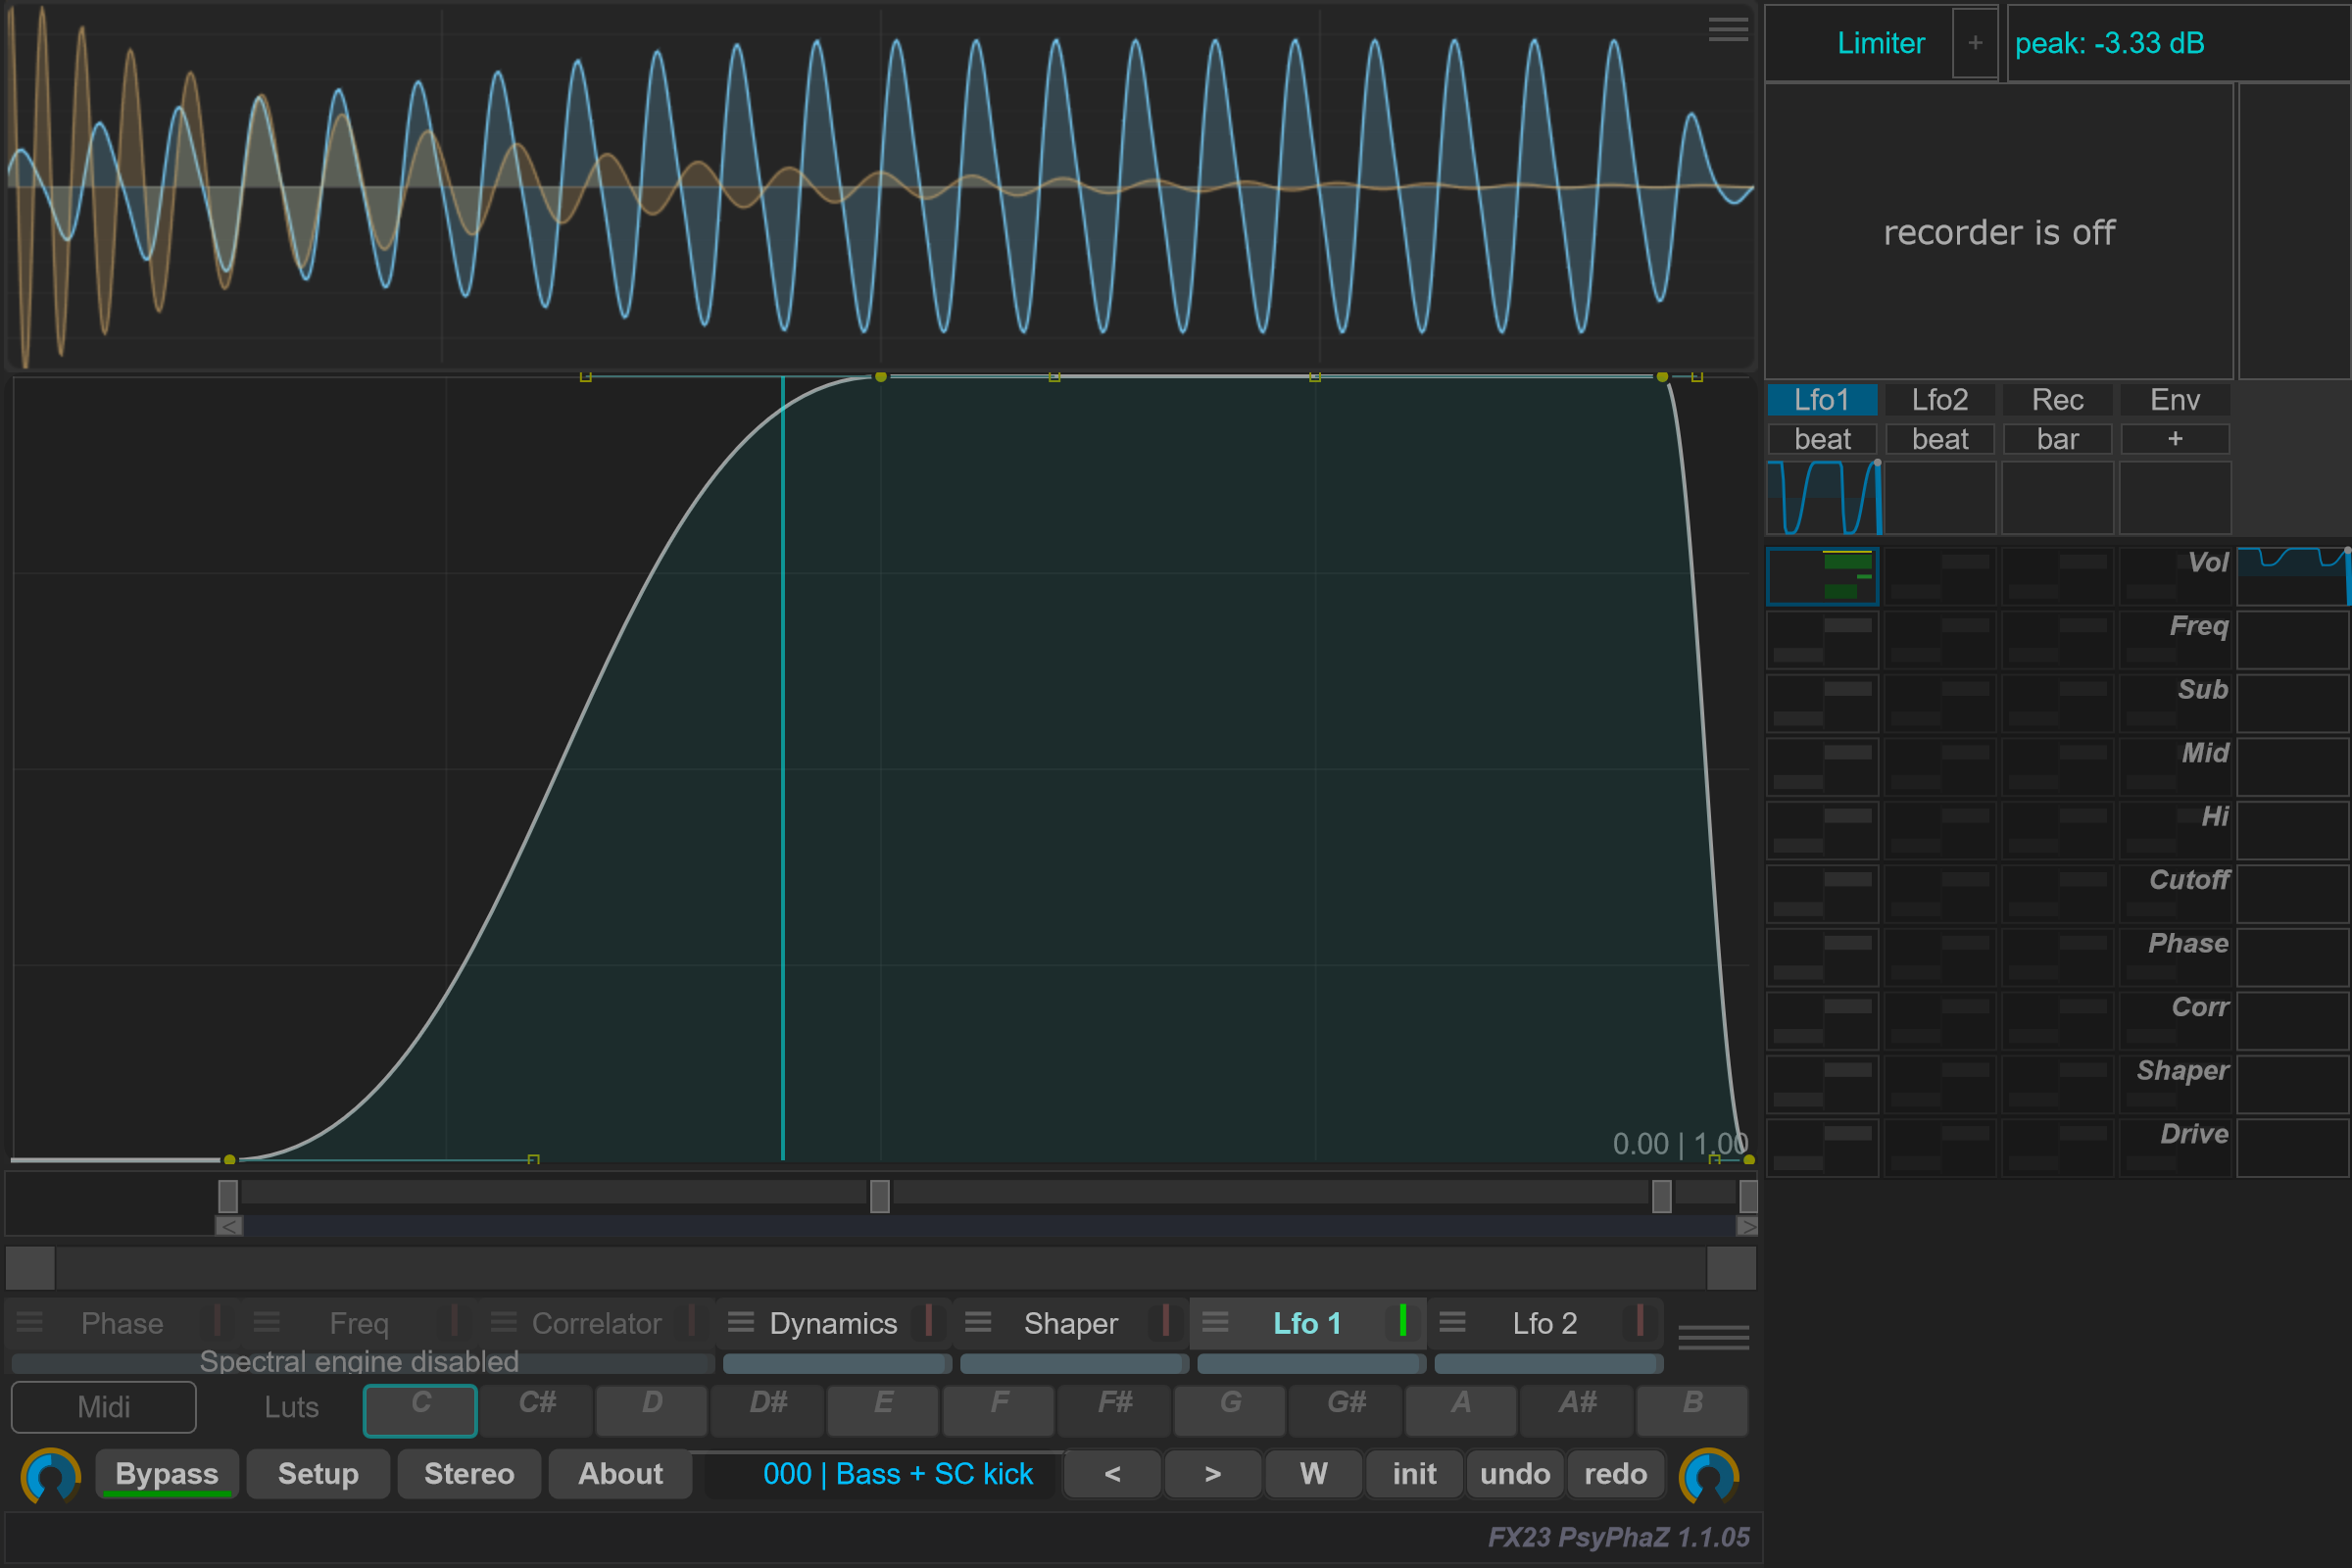This screenshot has width=2352, height=1568.
Task: Switch to the Rec modulation tab
Action: click(2057, 400)
